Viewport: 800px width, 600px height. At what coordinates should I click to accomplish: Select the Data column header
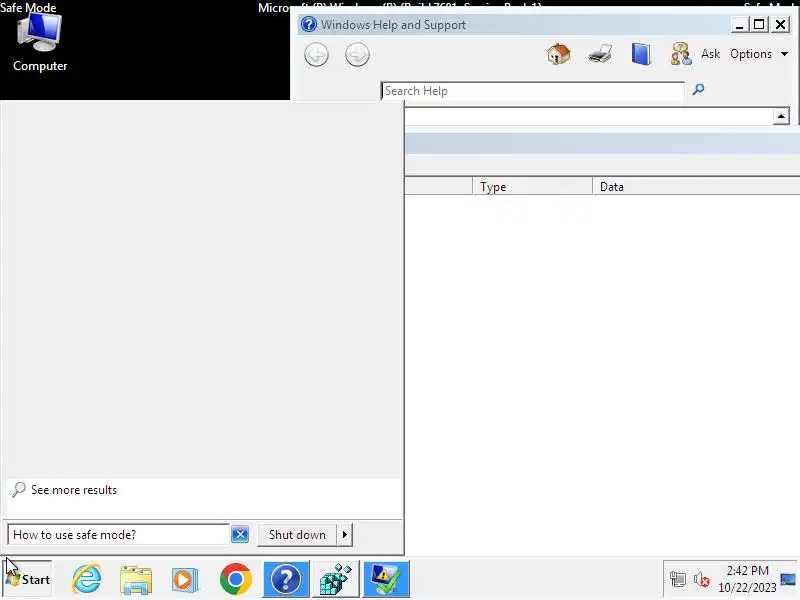[696, 187]
